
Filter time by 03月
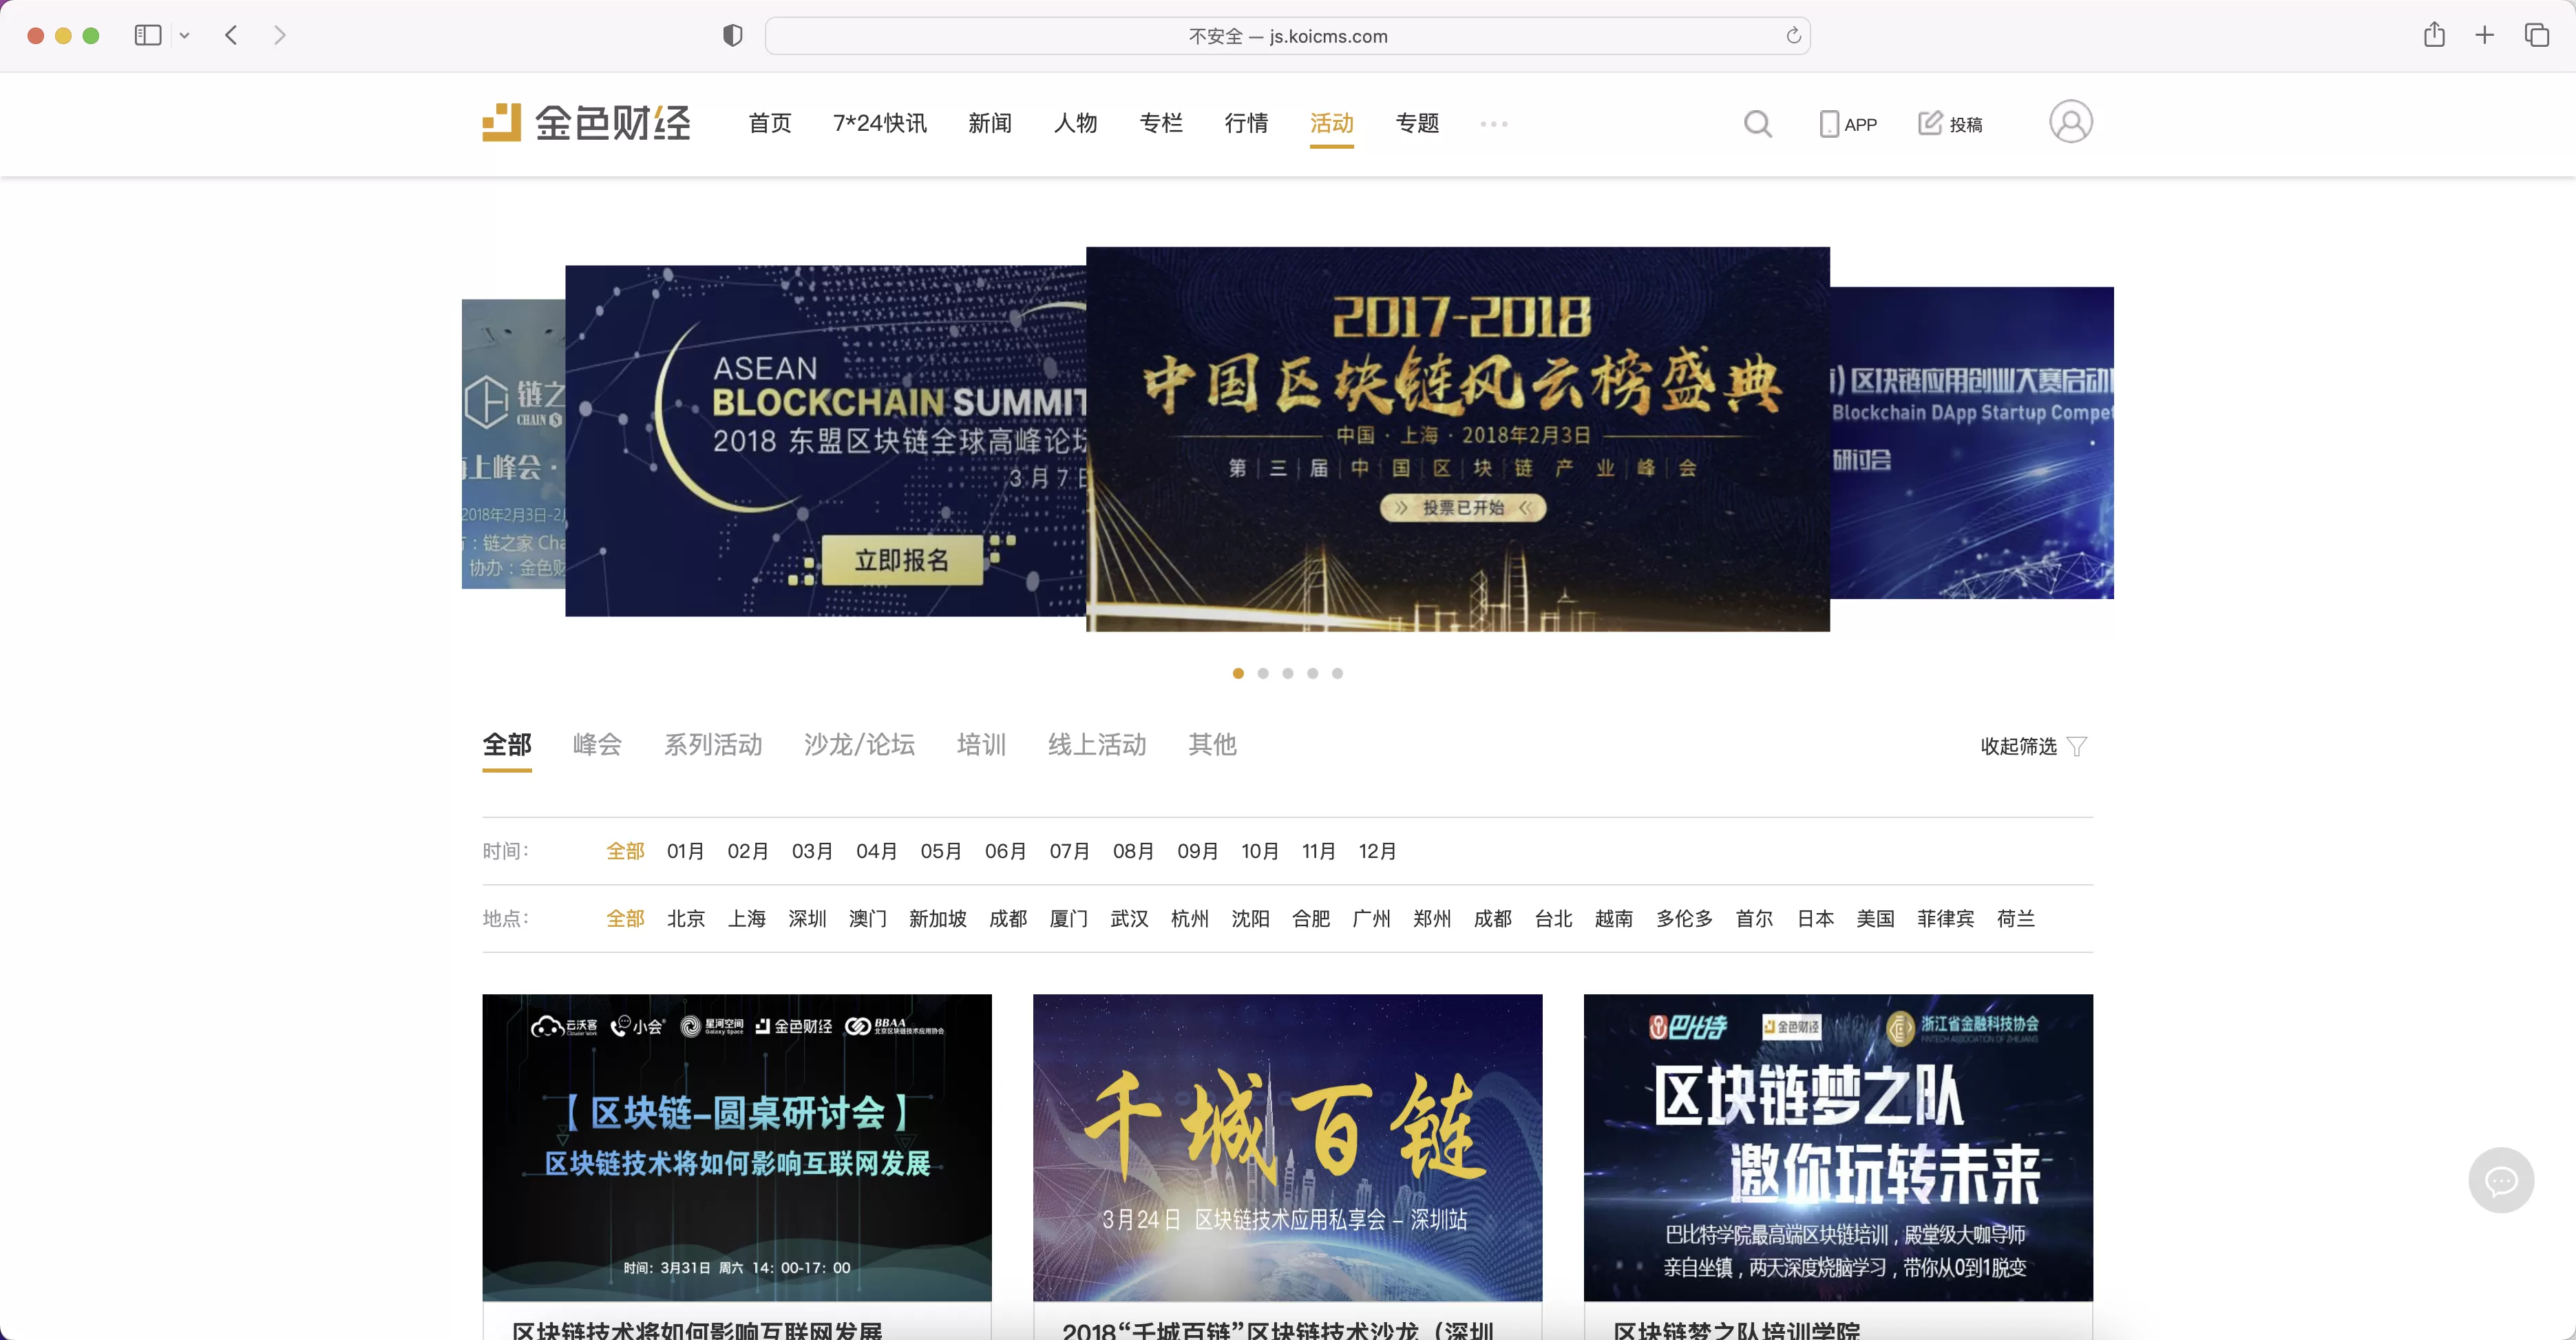[x=812, y=851]
